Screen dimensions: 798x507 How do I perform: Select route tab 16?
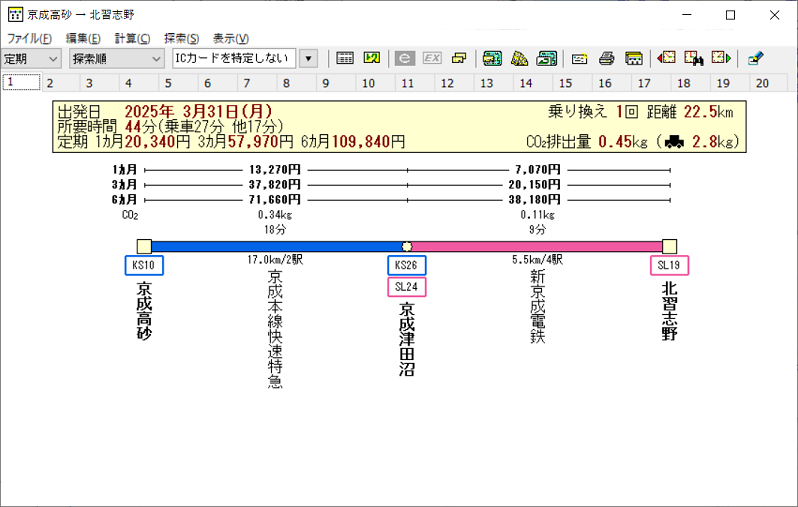(612, 83)
